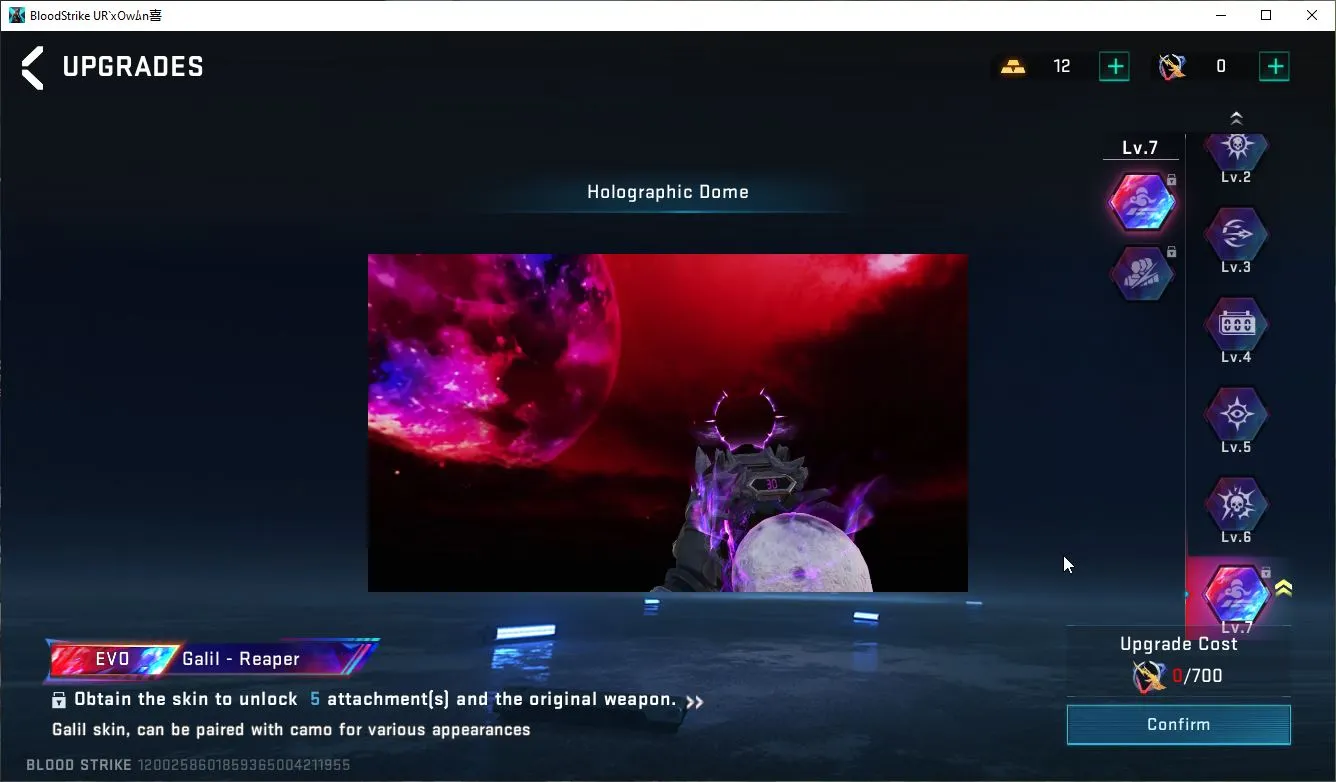
Task: Close the BloodStrike window
Action: 1312,15
